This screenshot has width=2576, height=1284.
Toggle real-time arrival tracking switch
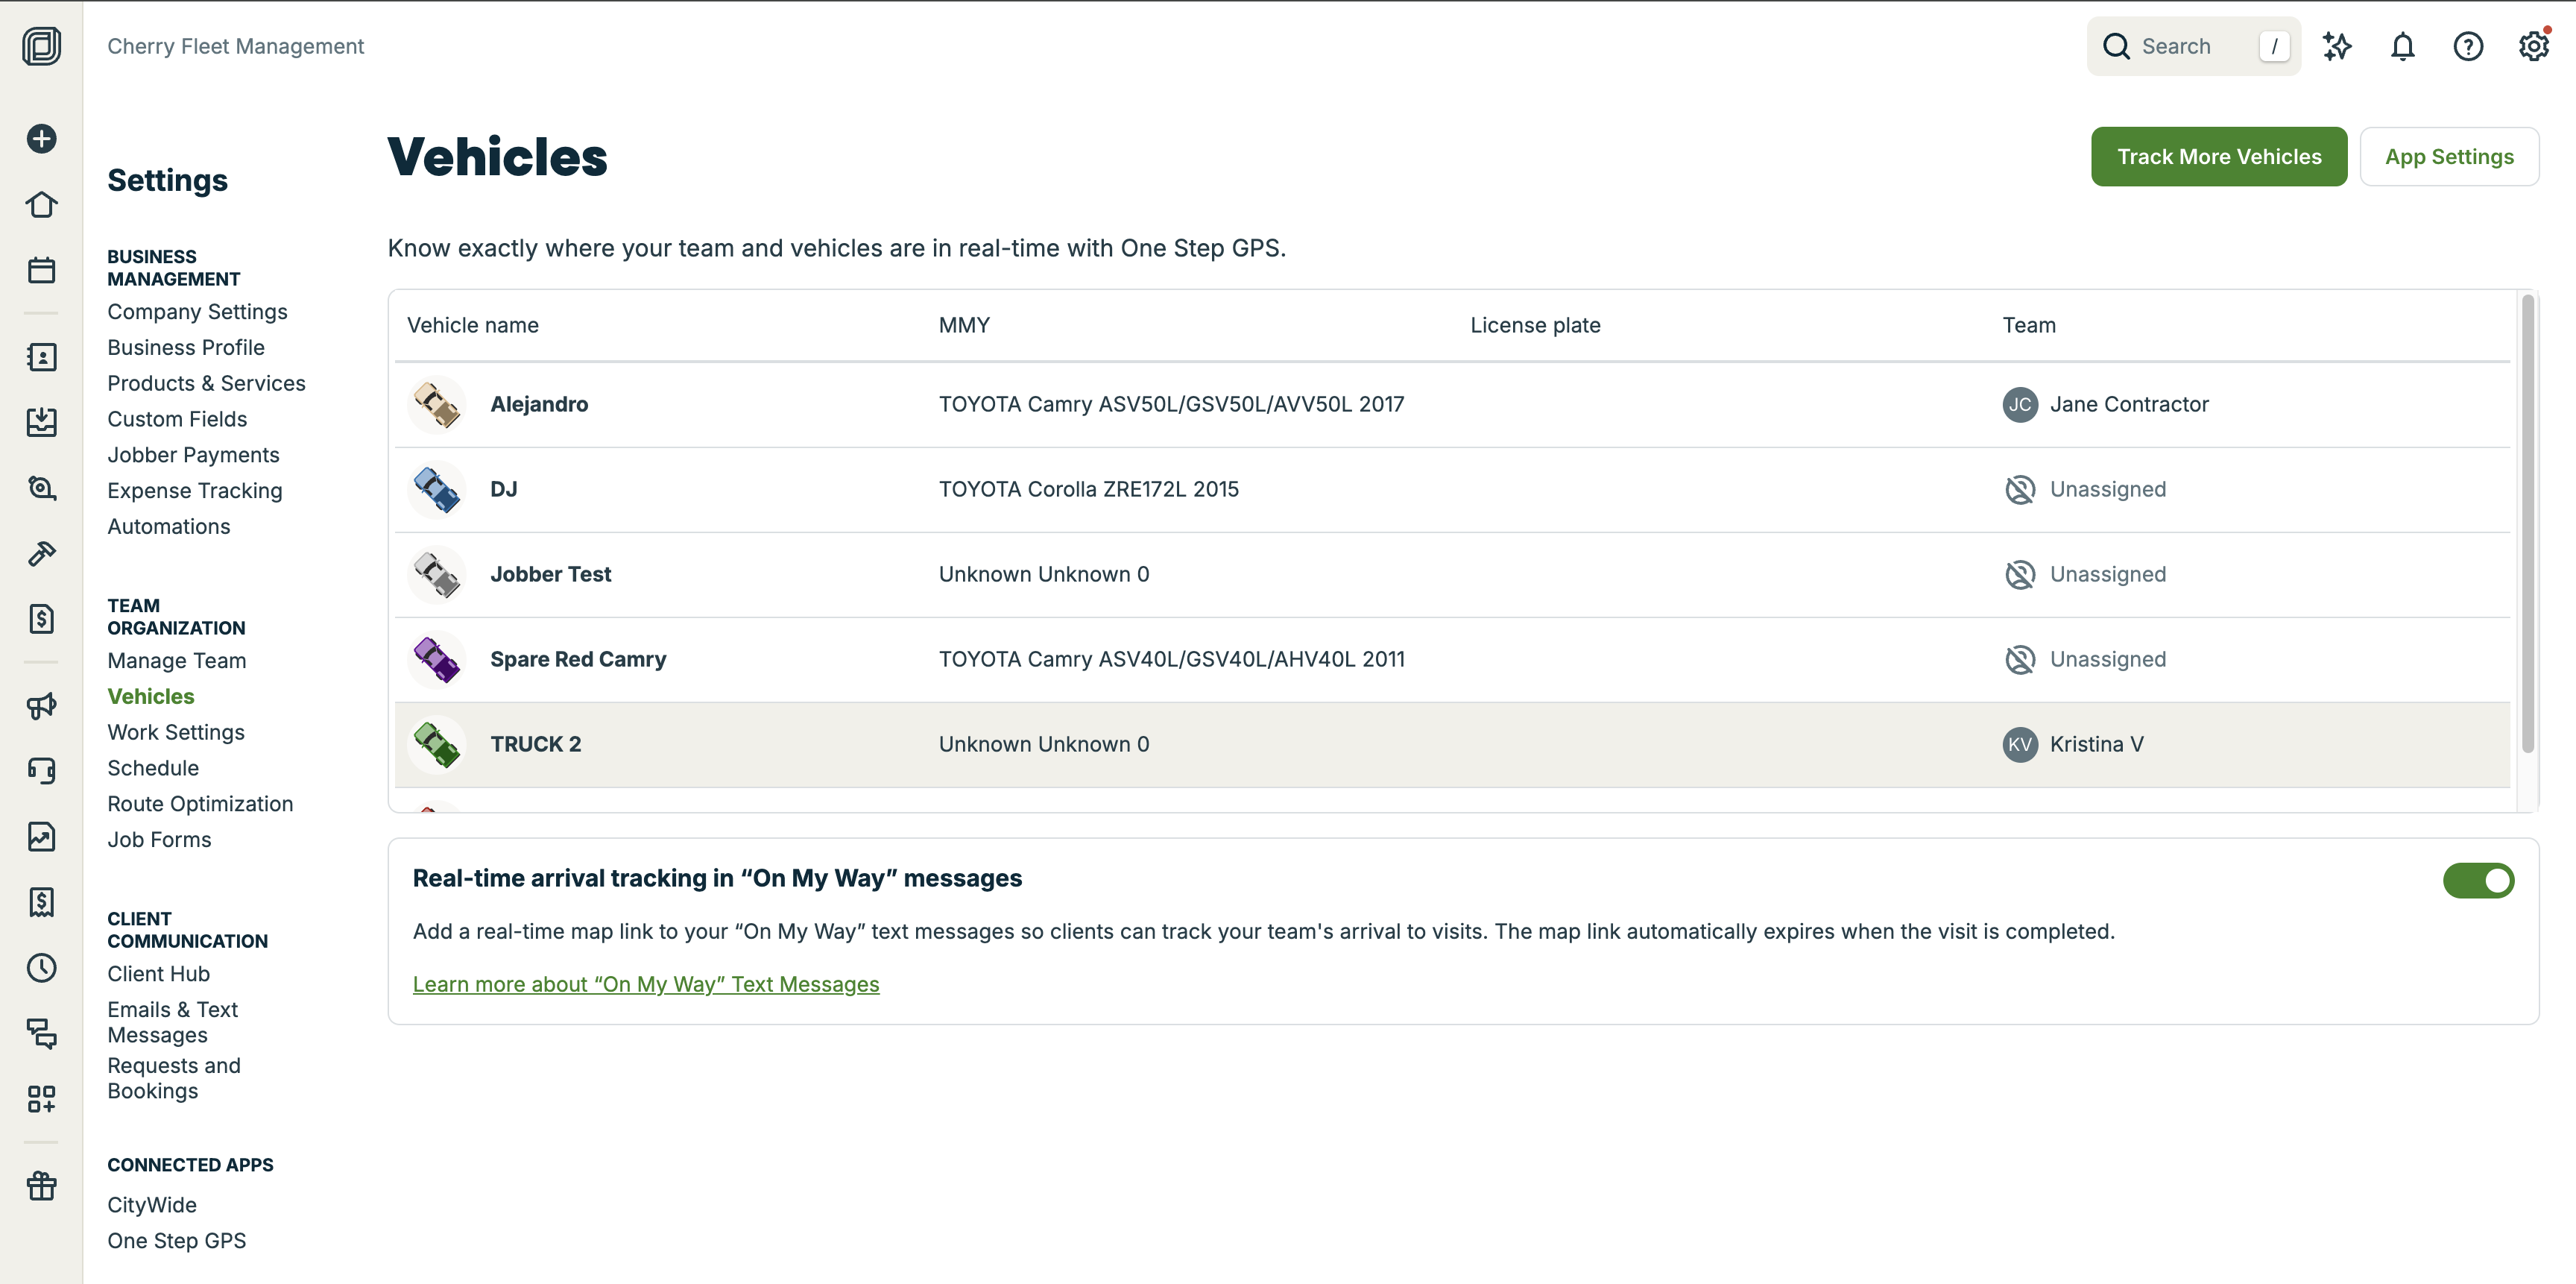coord(2478,880)
